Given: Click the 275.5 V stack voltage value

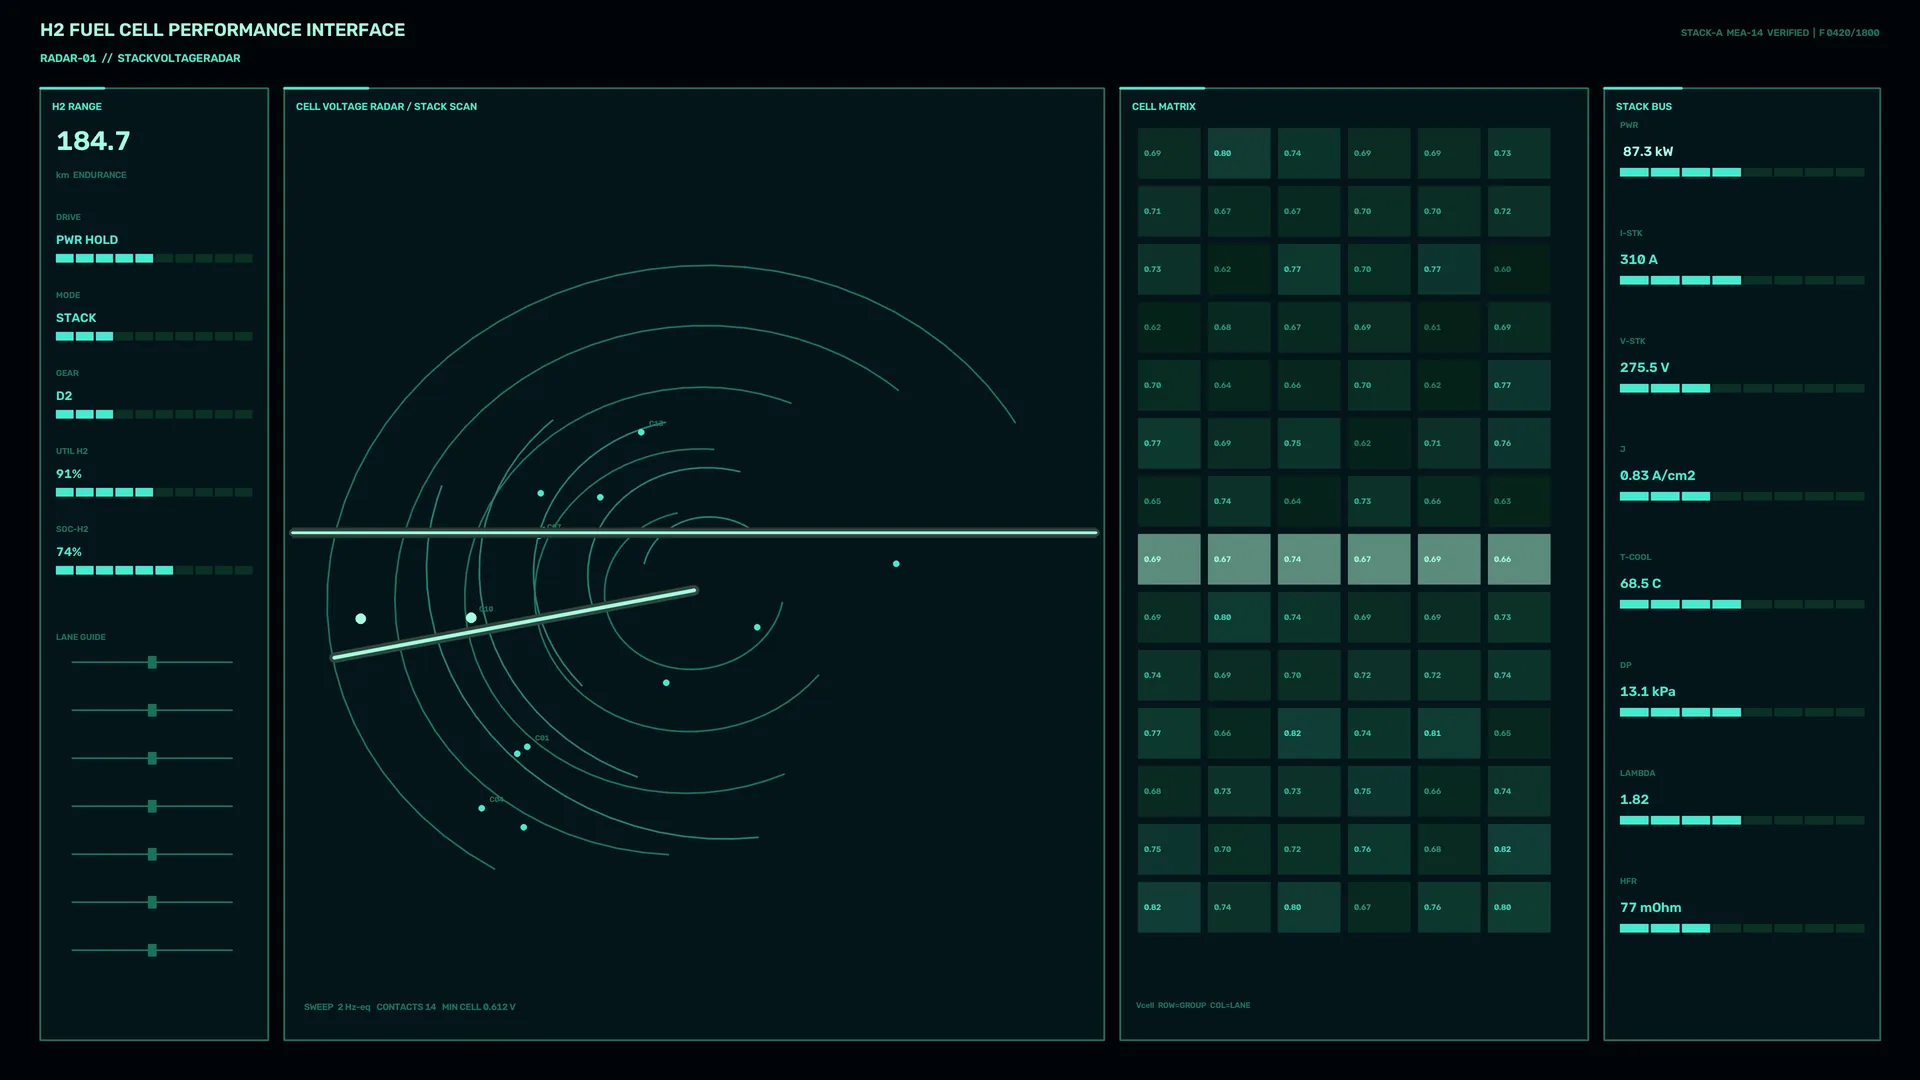Looking at the screenshot, I should click(x=1645, y=368).
